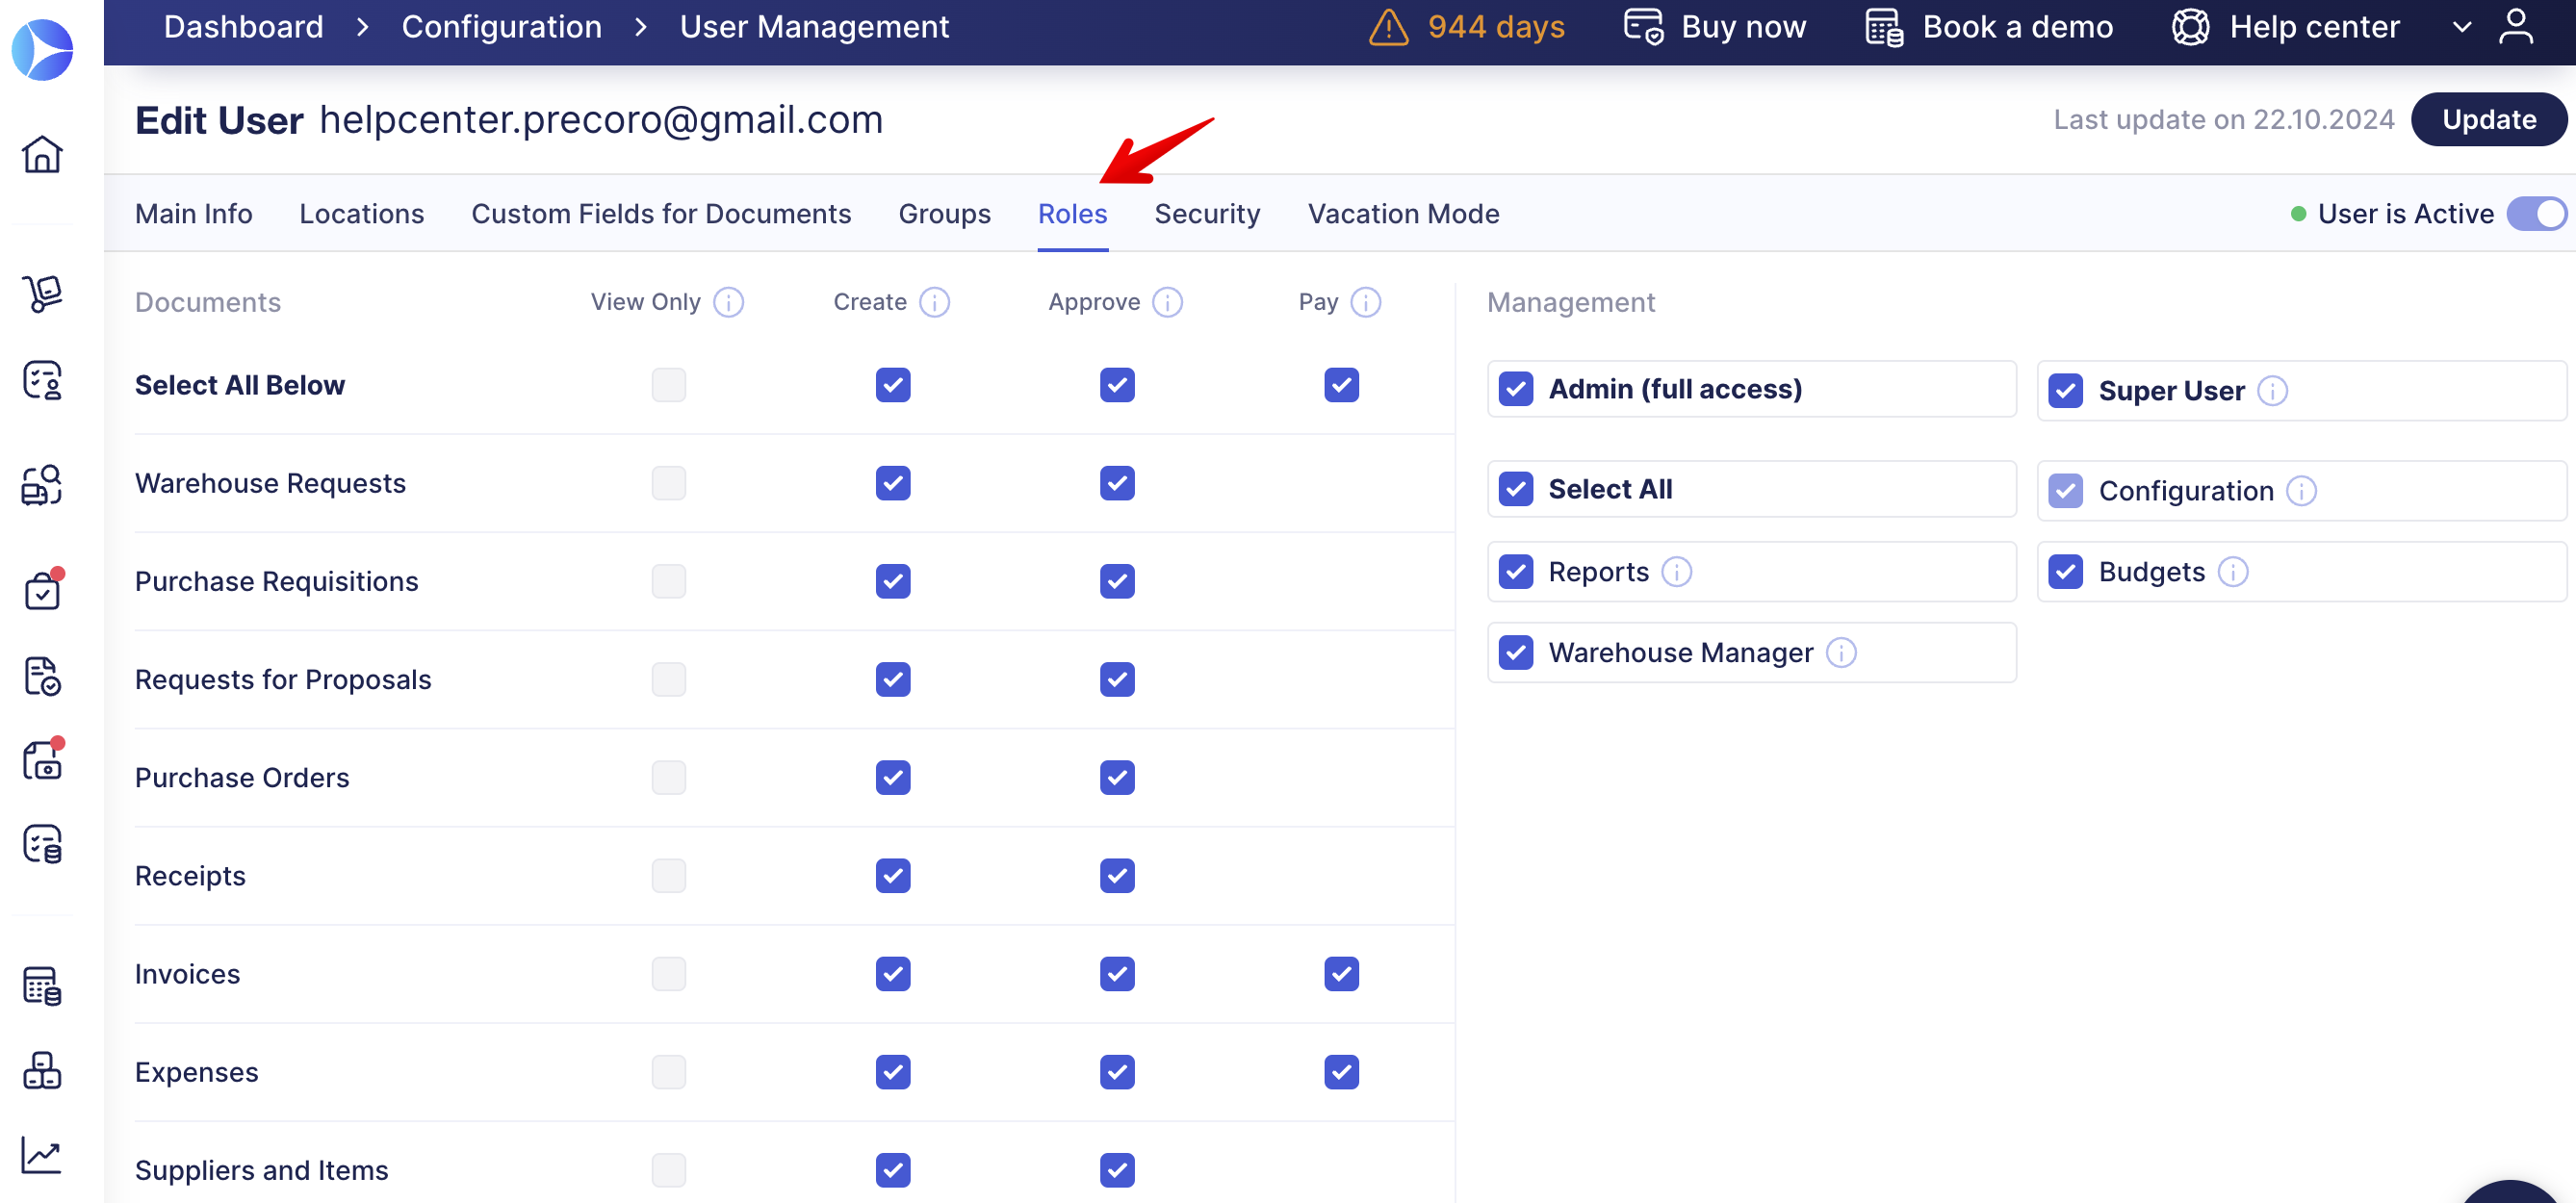Uncheck Pay for Expenses
This screenshot has width=2576, height=1203.
(1341, 1072)
